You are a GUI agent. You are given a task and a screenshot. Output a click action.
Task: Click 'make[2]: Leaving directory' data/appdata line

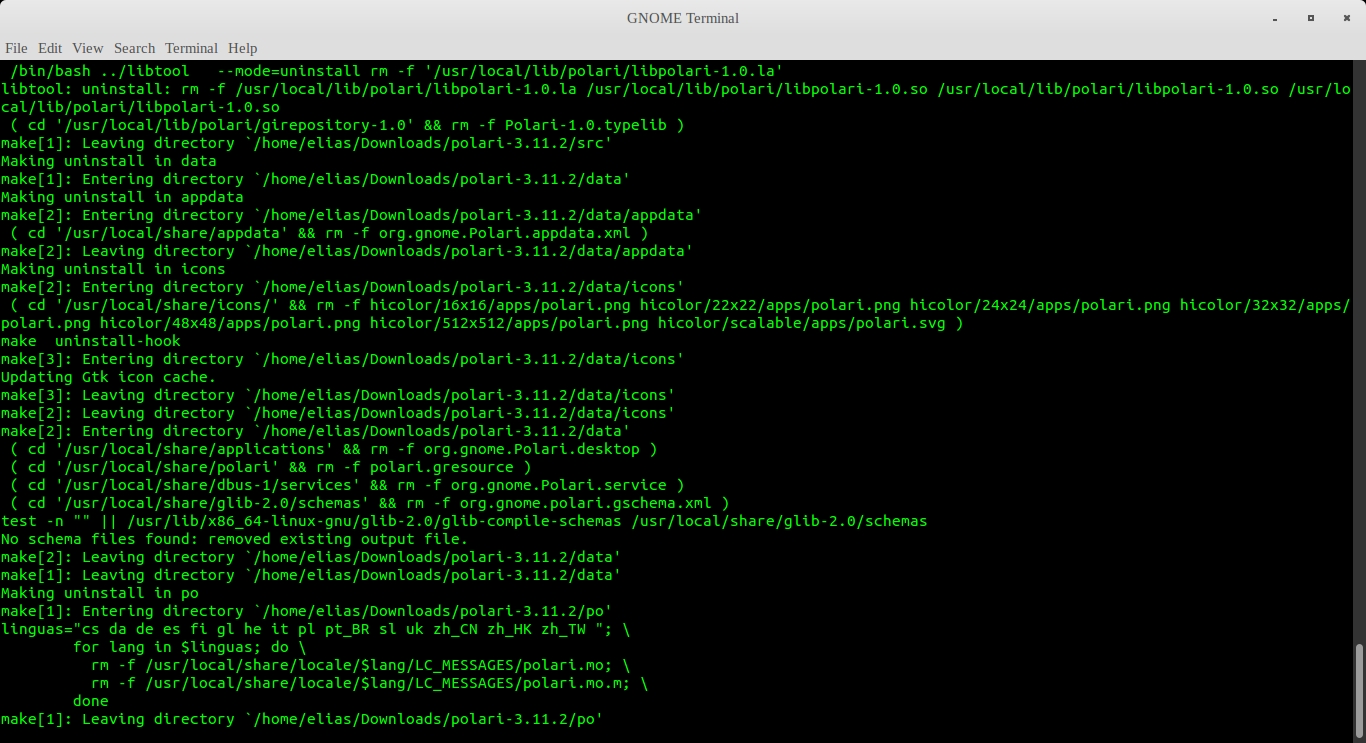tap(347, 251)
